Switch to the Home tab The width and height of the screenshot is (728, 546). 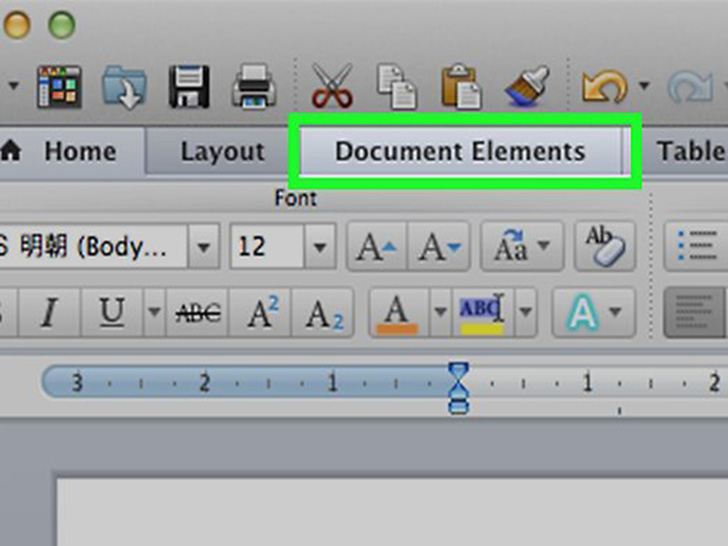pyautogui.click(x=72, y=151)
